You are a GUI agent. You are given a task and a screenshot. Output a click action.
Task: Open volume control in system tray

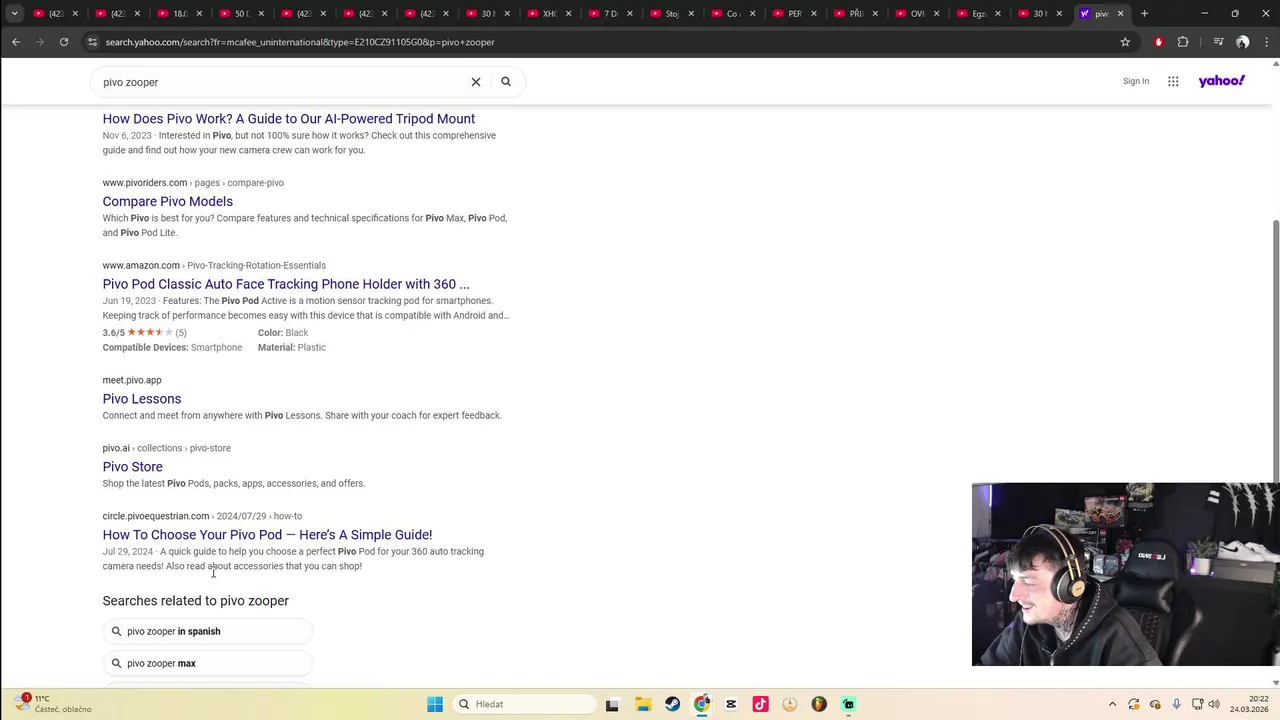(x=1214, y=704)
